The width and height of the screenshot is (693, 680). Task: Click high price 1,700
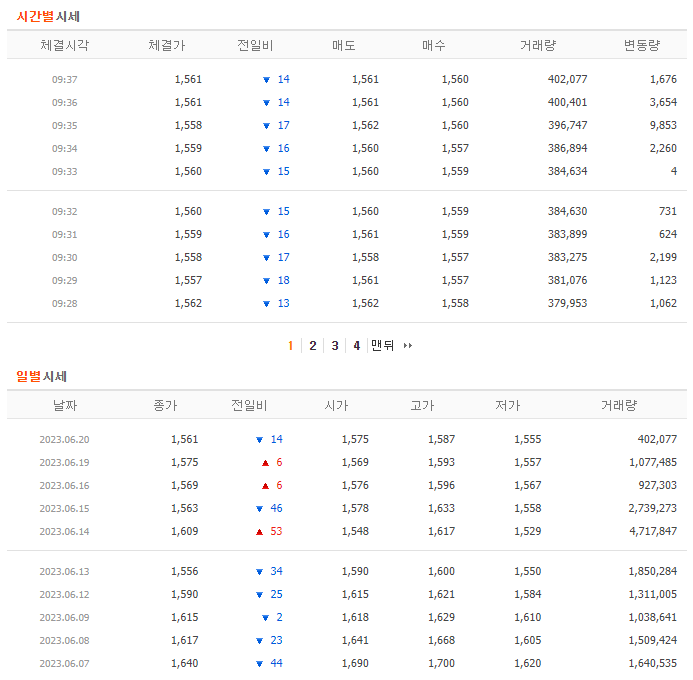[x=441, y=663]
